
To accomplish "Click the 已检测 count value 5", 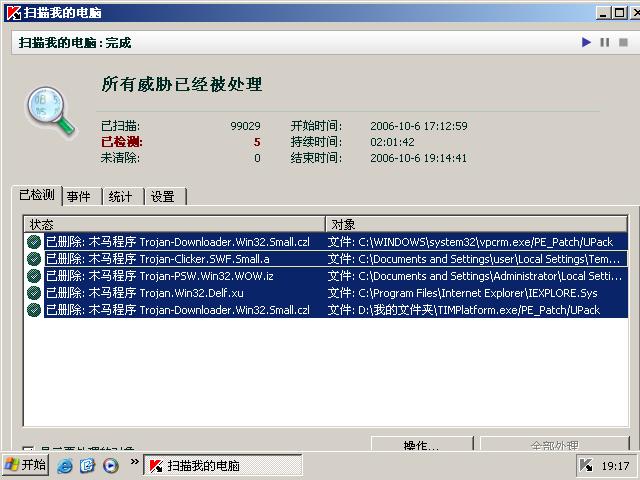I will click(257, 142).
